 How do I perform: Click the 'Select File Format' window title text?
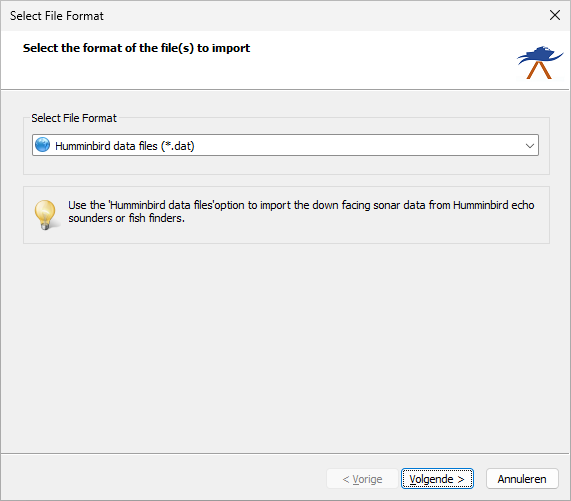point(57,16)
